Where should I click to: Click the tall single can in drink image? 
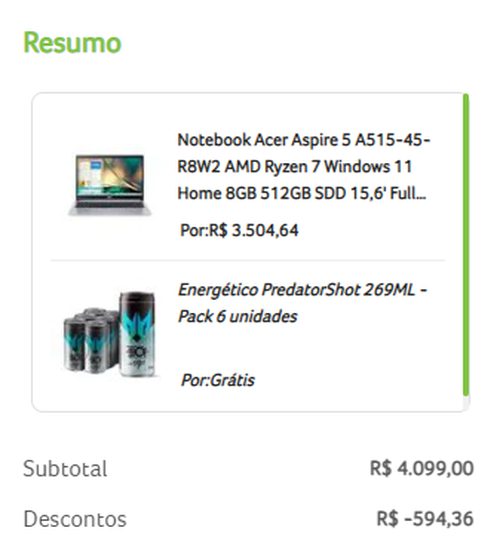(137, 334)
